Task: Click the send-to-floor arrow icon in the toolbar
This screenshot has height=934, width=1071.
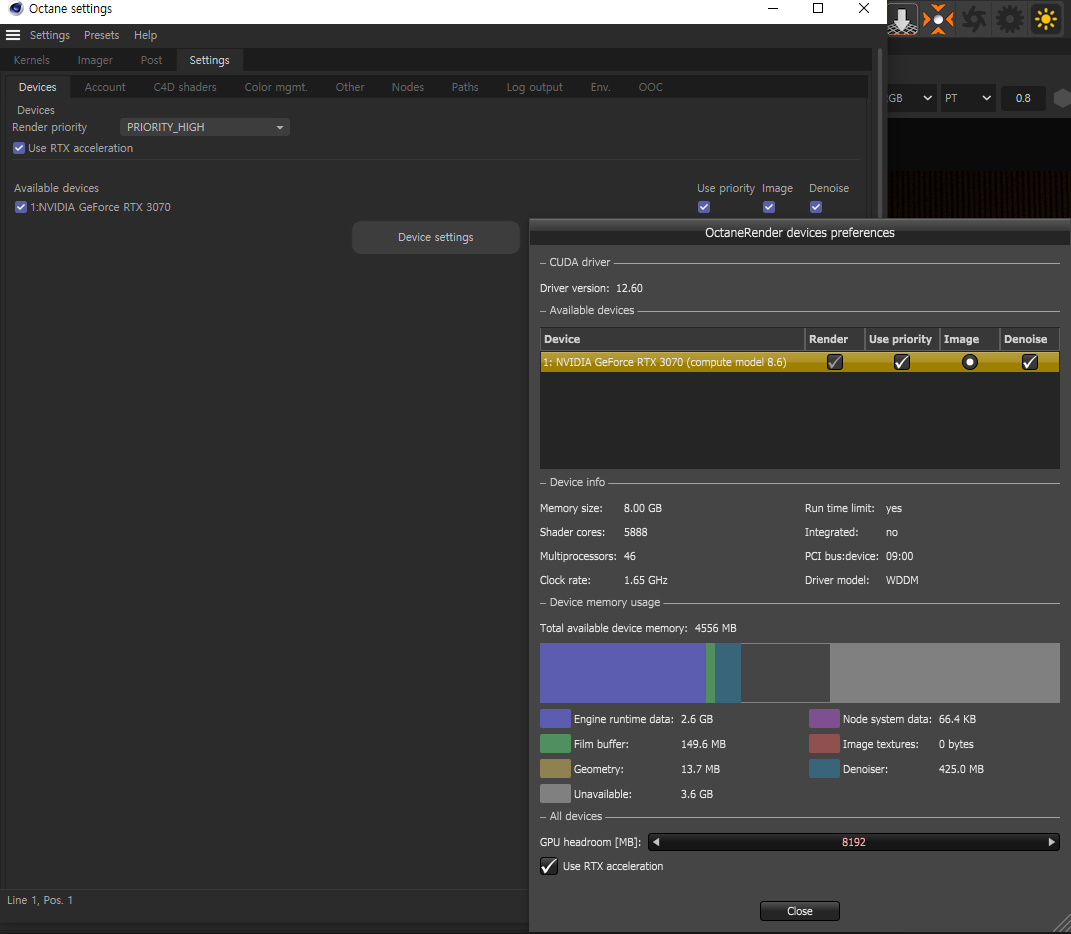Action: 902,19
